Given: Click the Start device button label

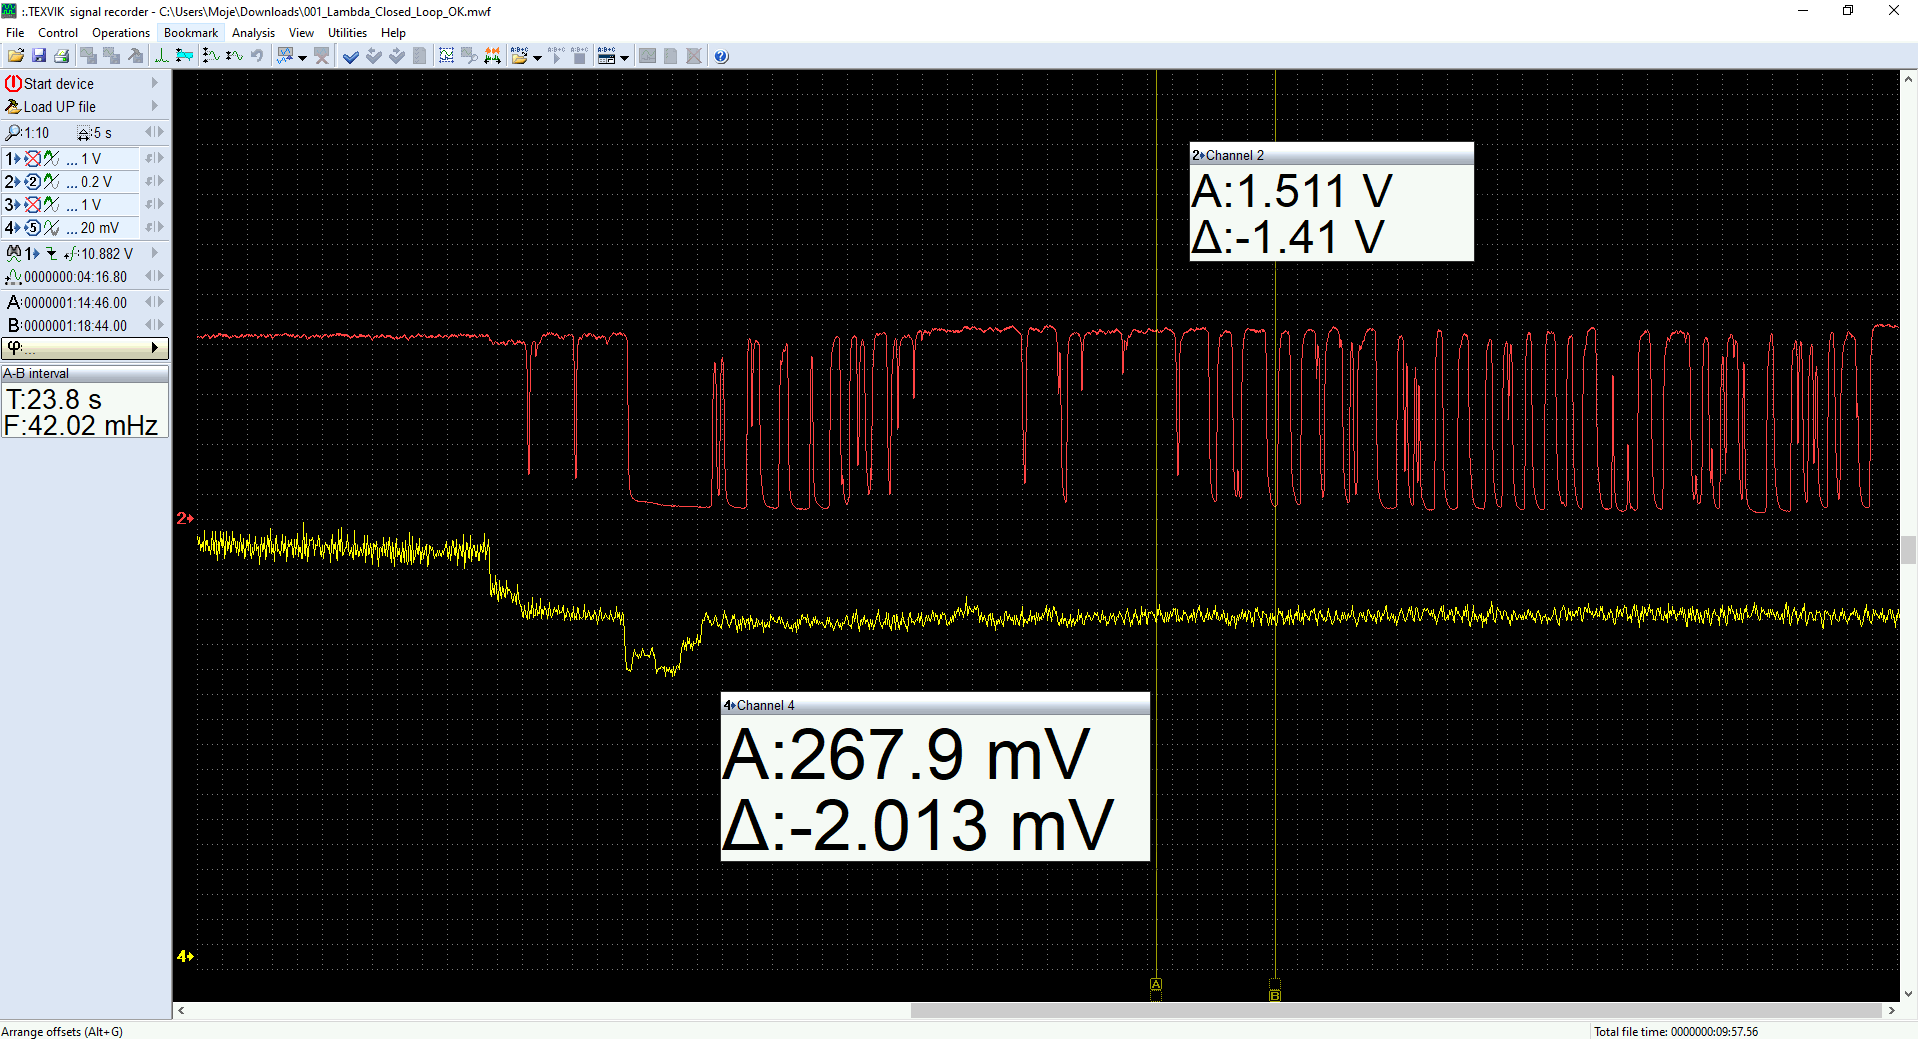Looking at the screenshot, I should tap(59, 84).
